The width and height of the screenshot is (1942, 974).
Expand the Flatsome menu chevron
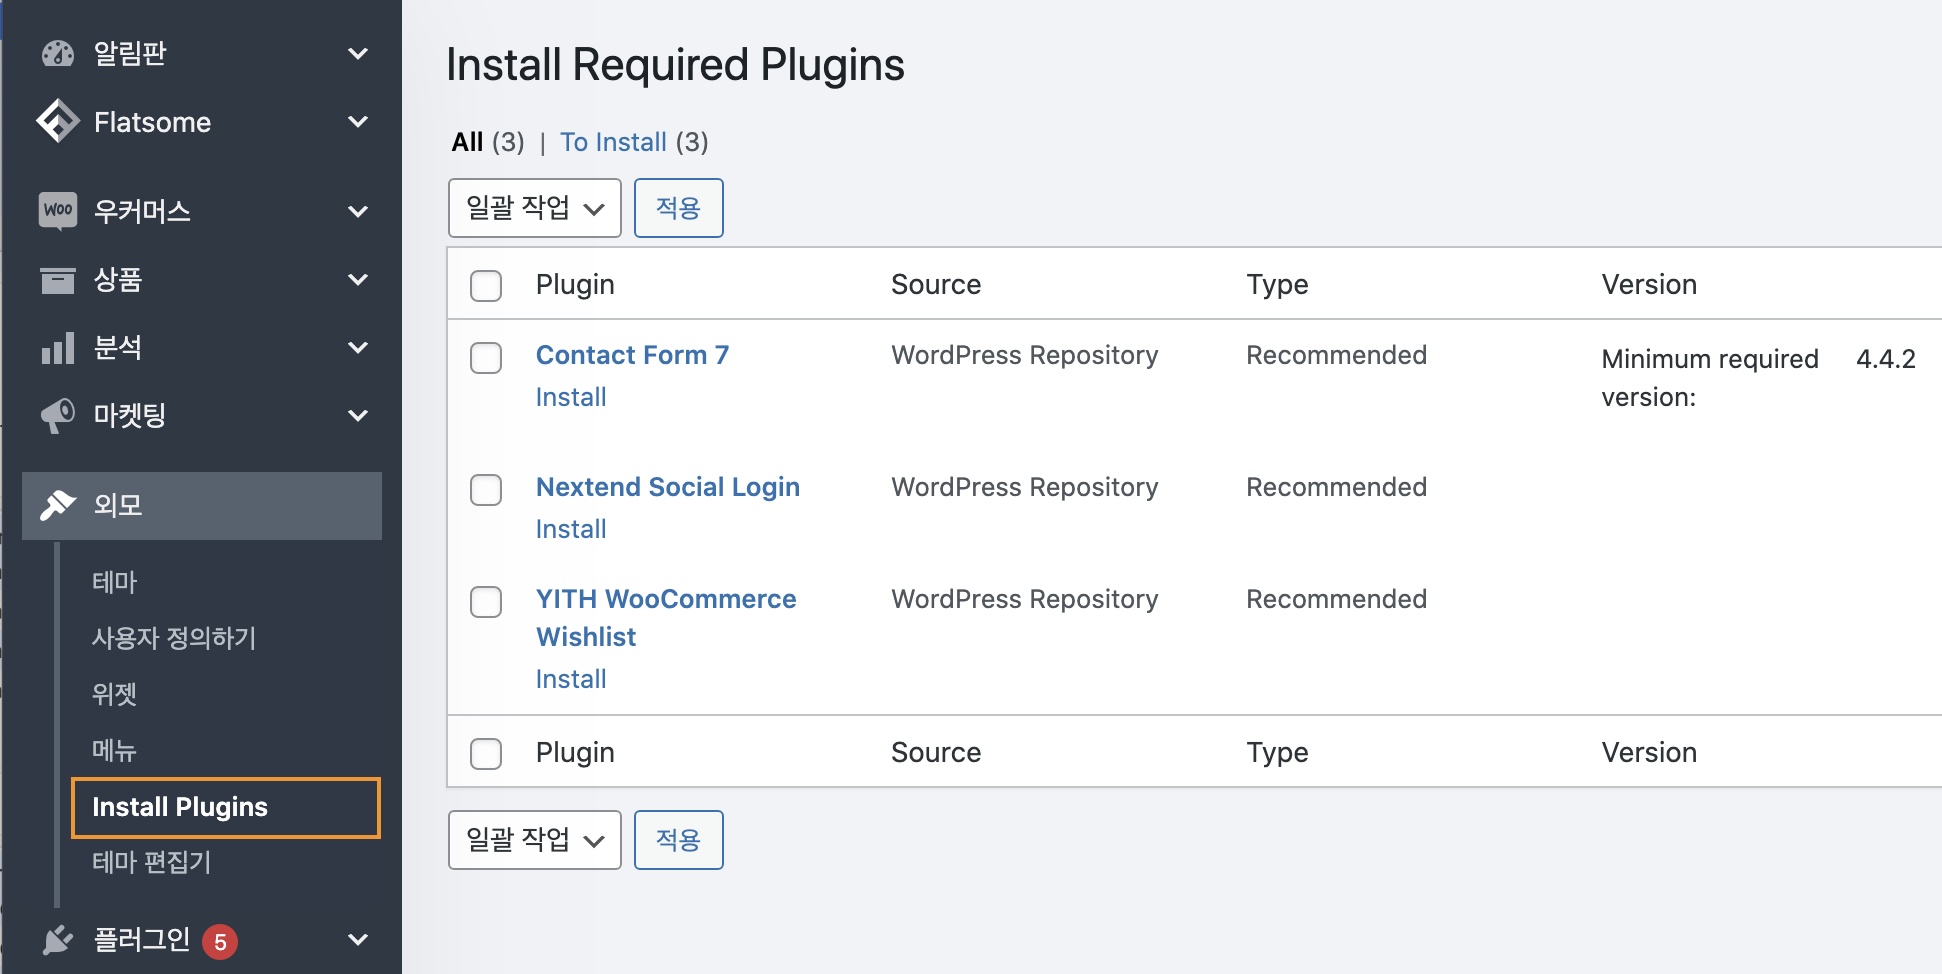point(358,122)
